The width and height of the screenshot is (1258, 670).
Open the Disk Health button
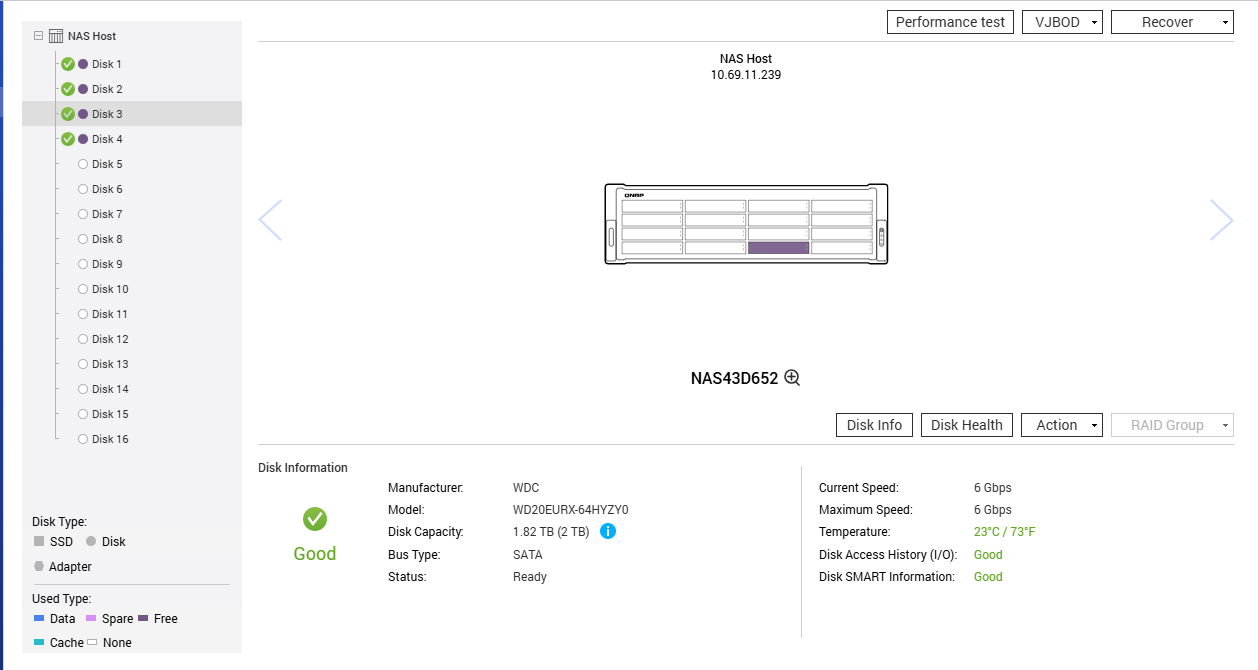[x=967, y=425]
